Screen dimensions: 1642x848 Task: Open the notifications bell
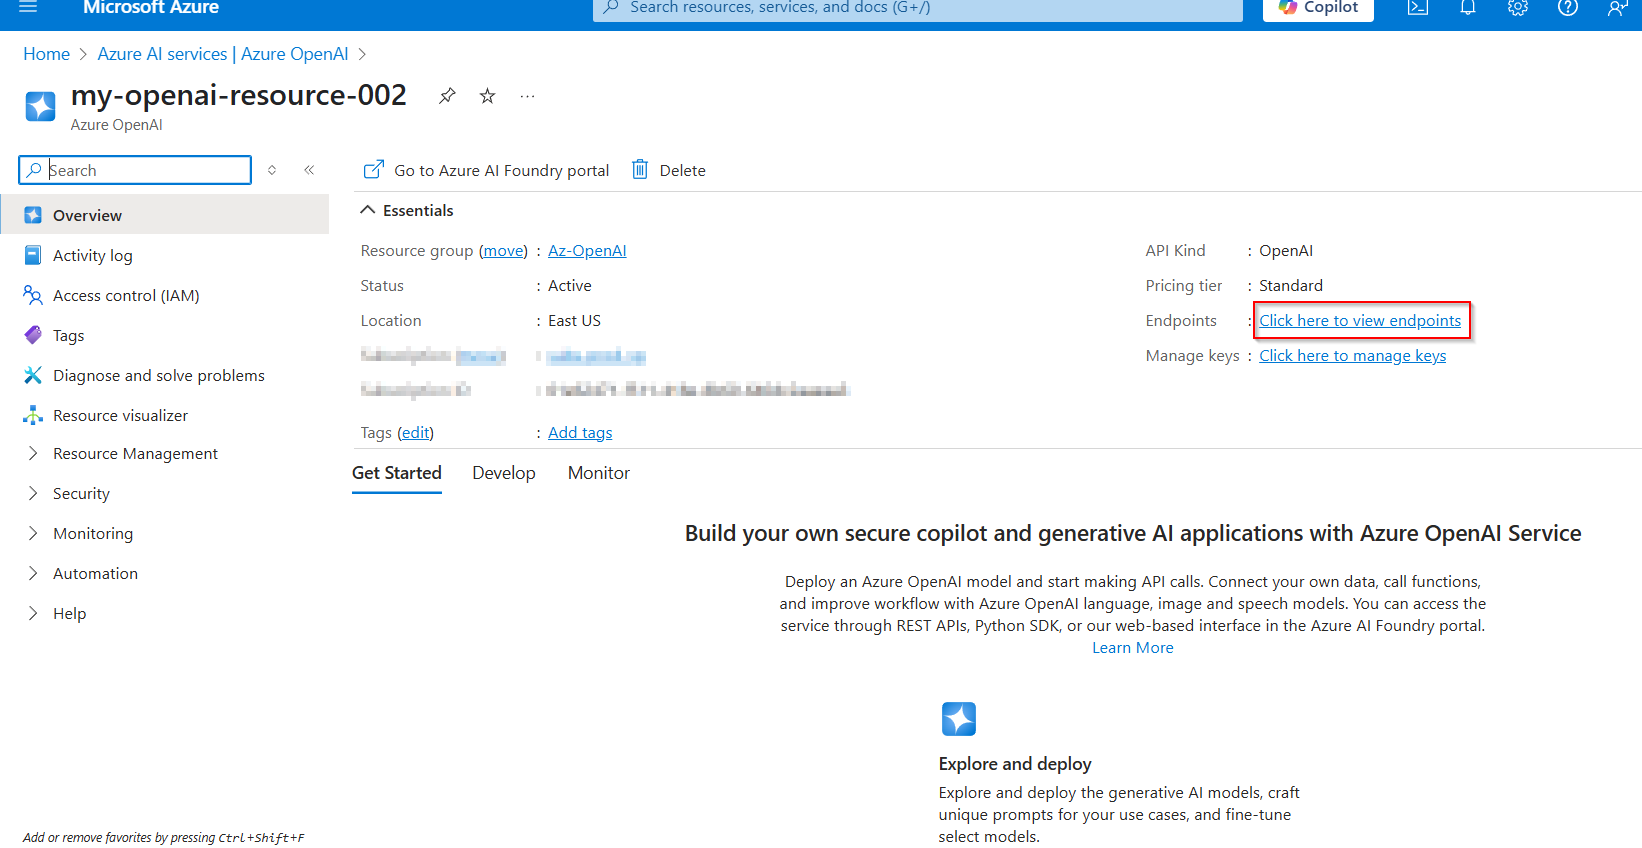pos(1468,8)
